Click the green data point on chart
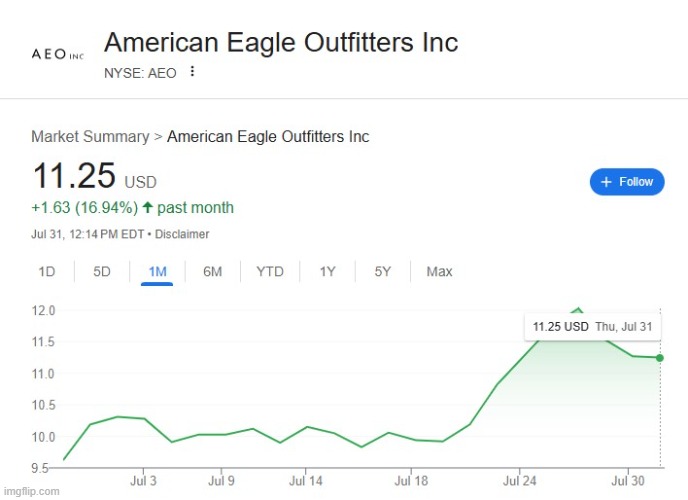The image size is (688, 500). (x=659, y=358)
